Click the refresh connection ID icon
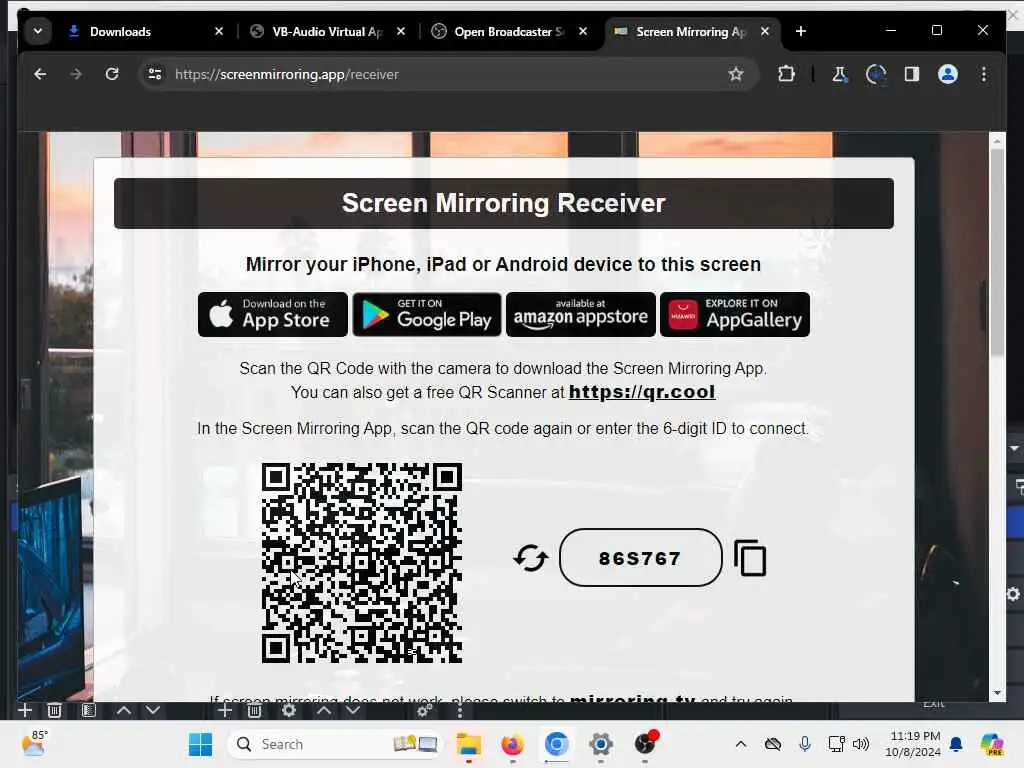The height and width of the screenshot is (768, 1024). [x=530, y=558]
